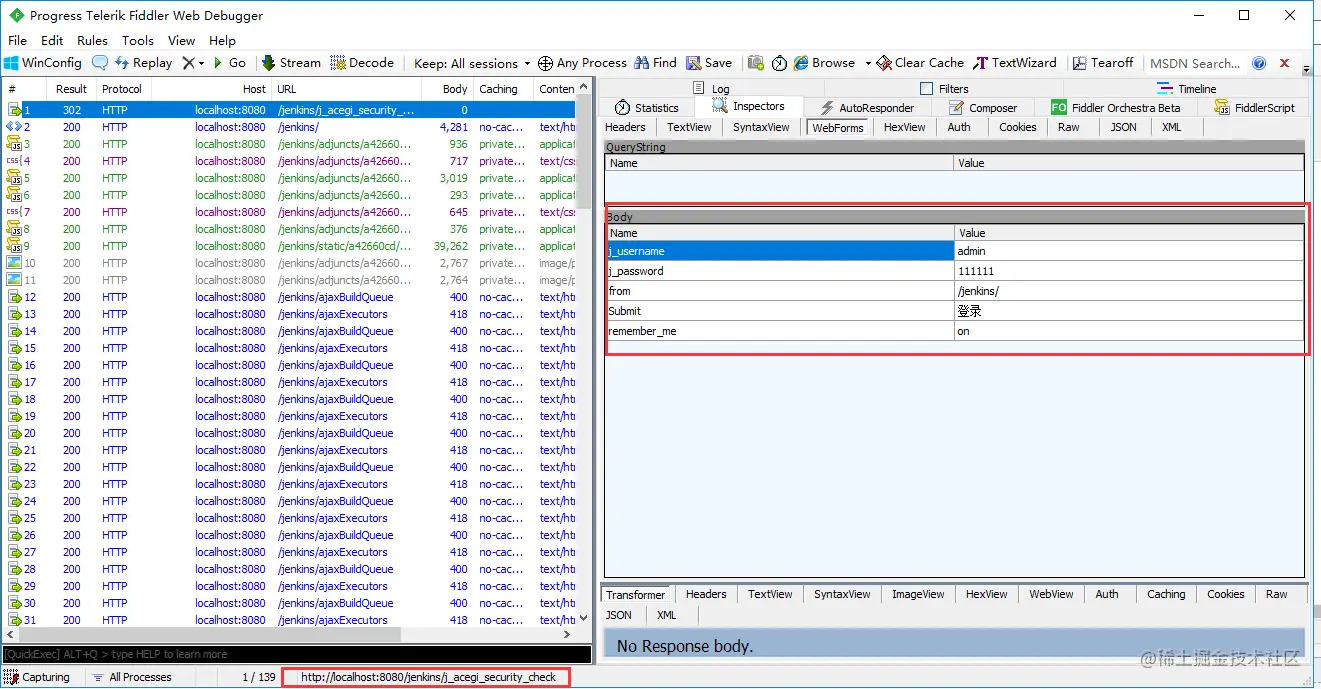Image resolution: width=1321 pixels, height=689 pixels.
Task: Click the Save sessions button
Action: (x=708, y=63)
